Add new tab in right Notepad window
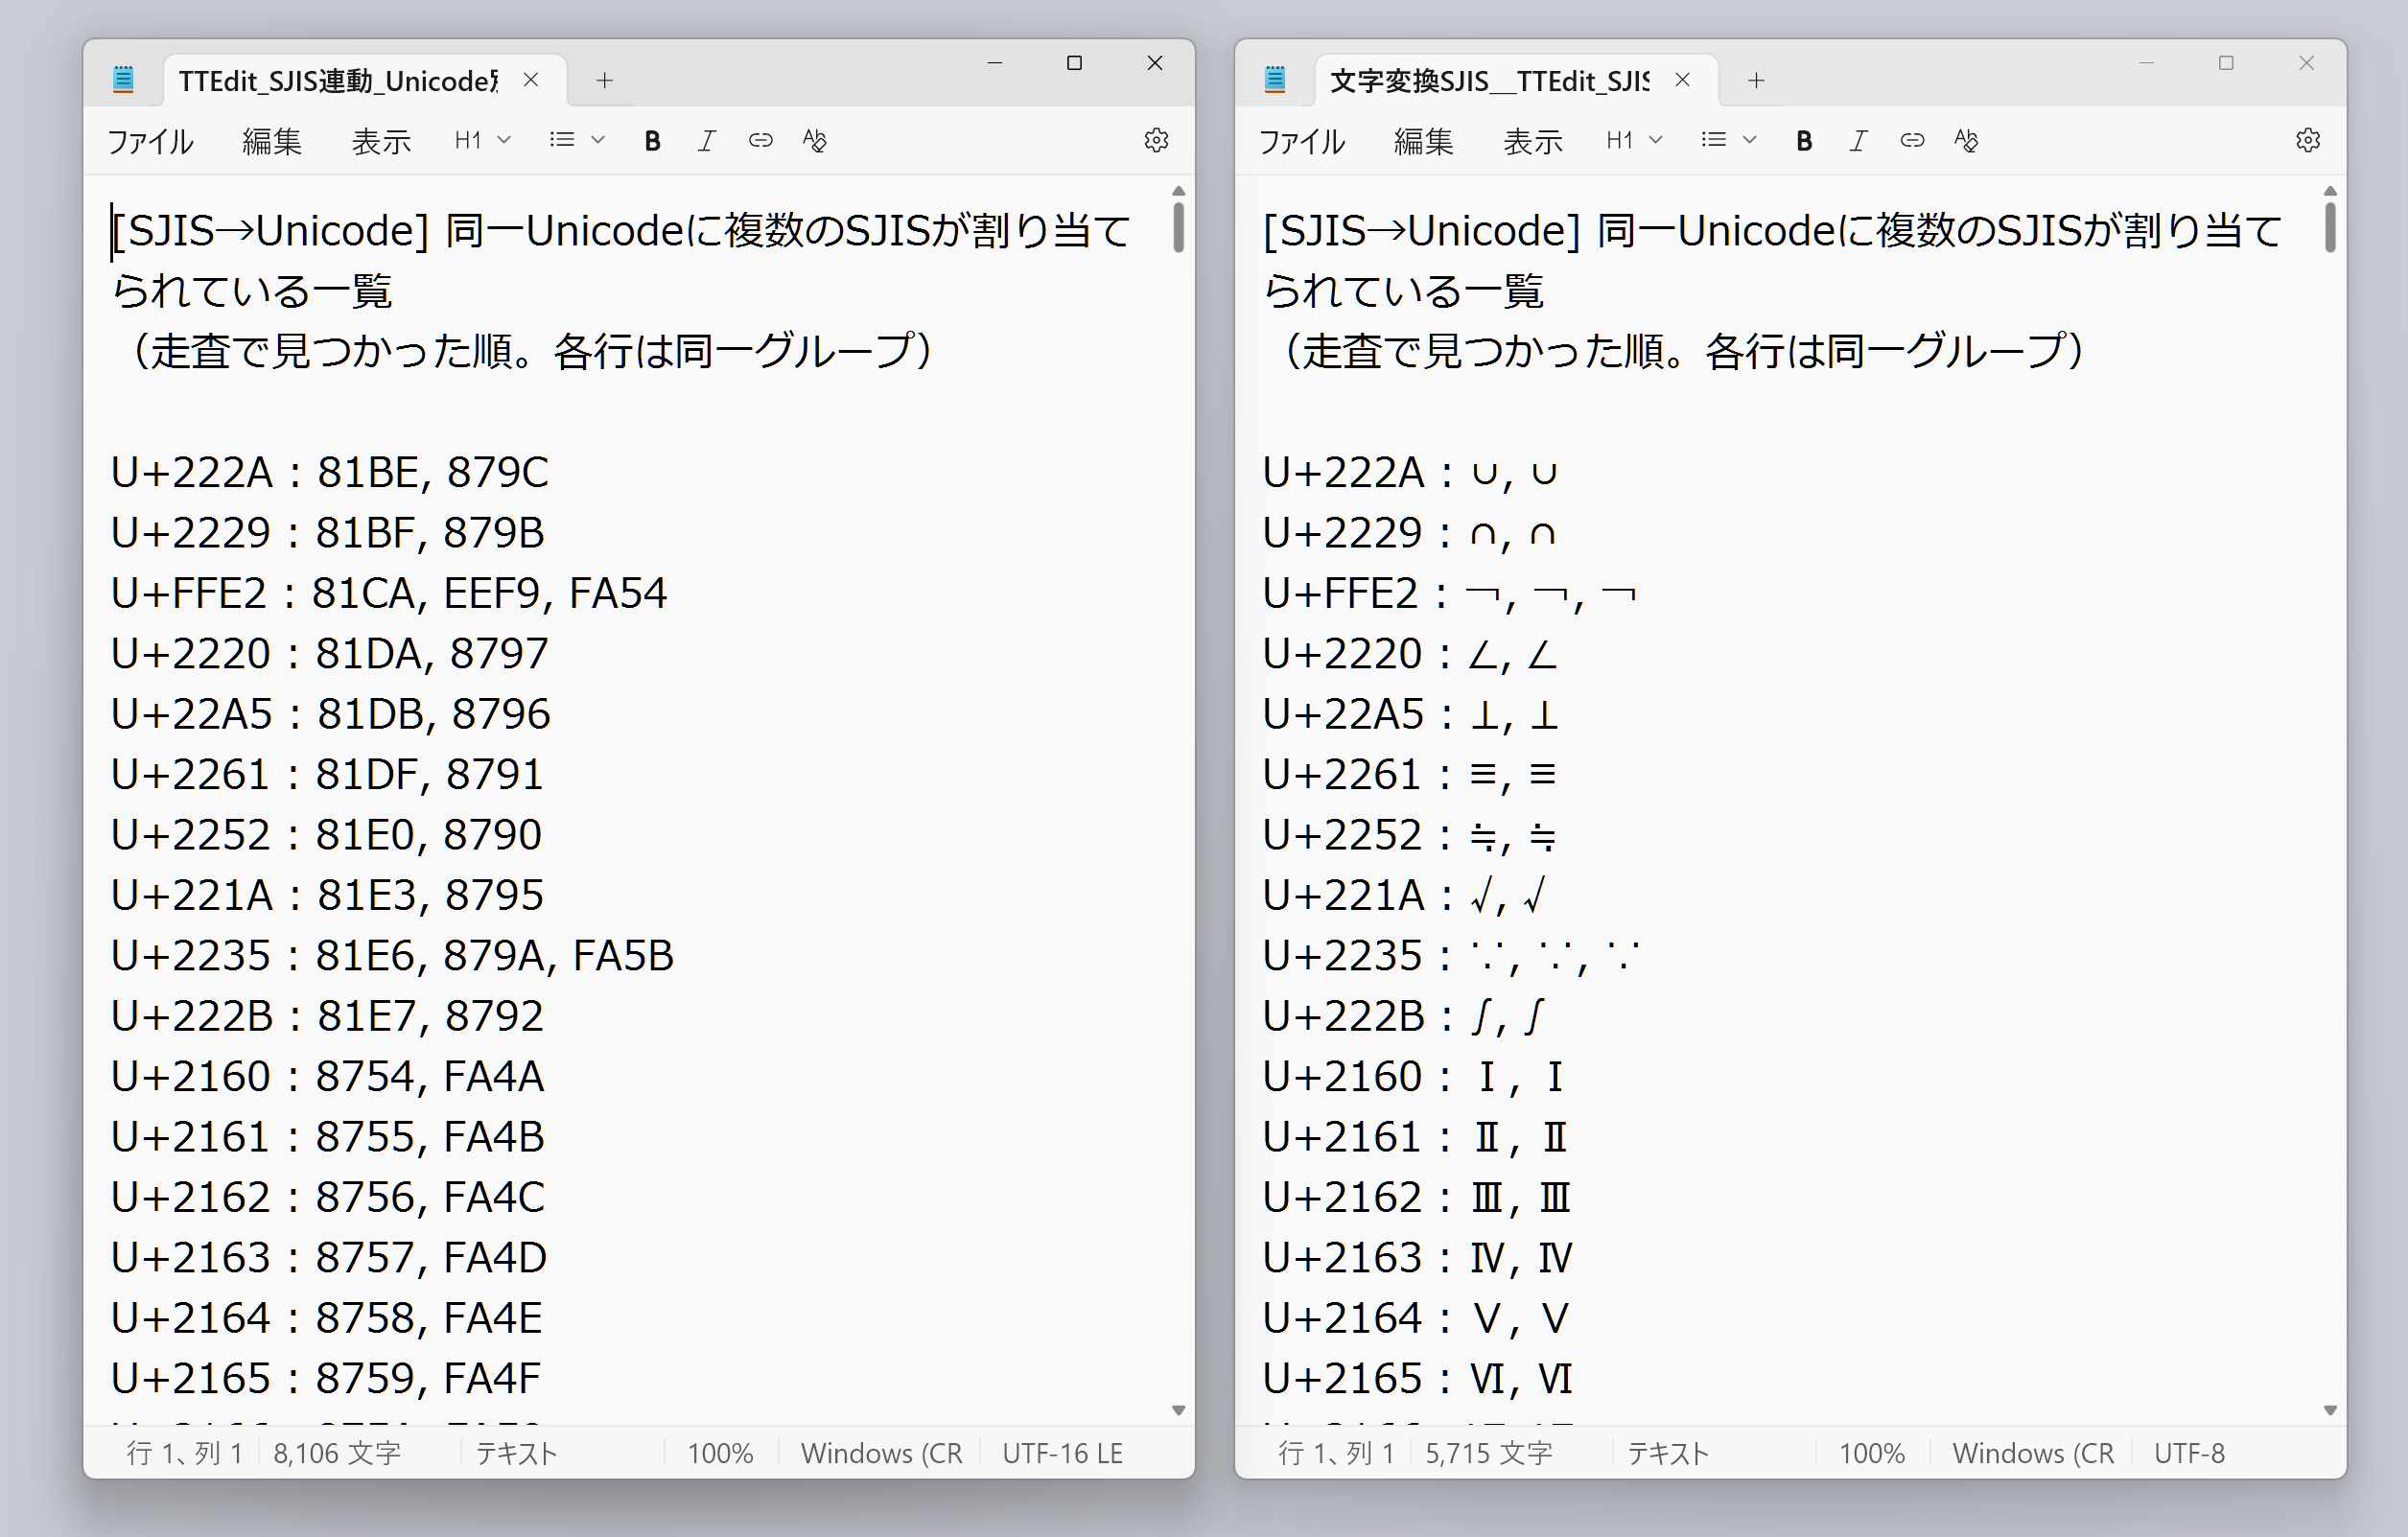The image size is (2408, 1537). 1755,81
